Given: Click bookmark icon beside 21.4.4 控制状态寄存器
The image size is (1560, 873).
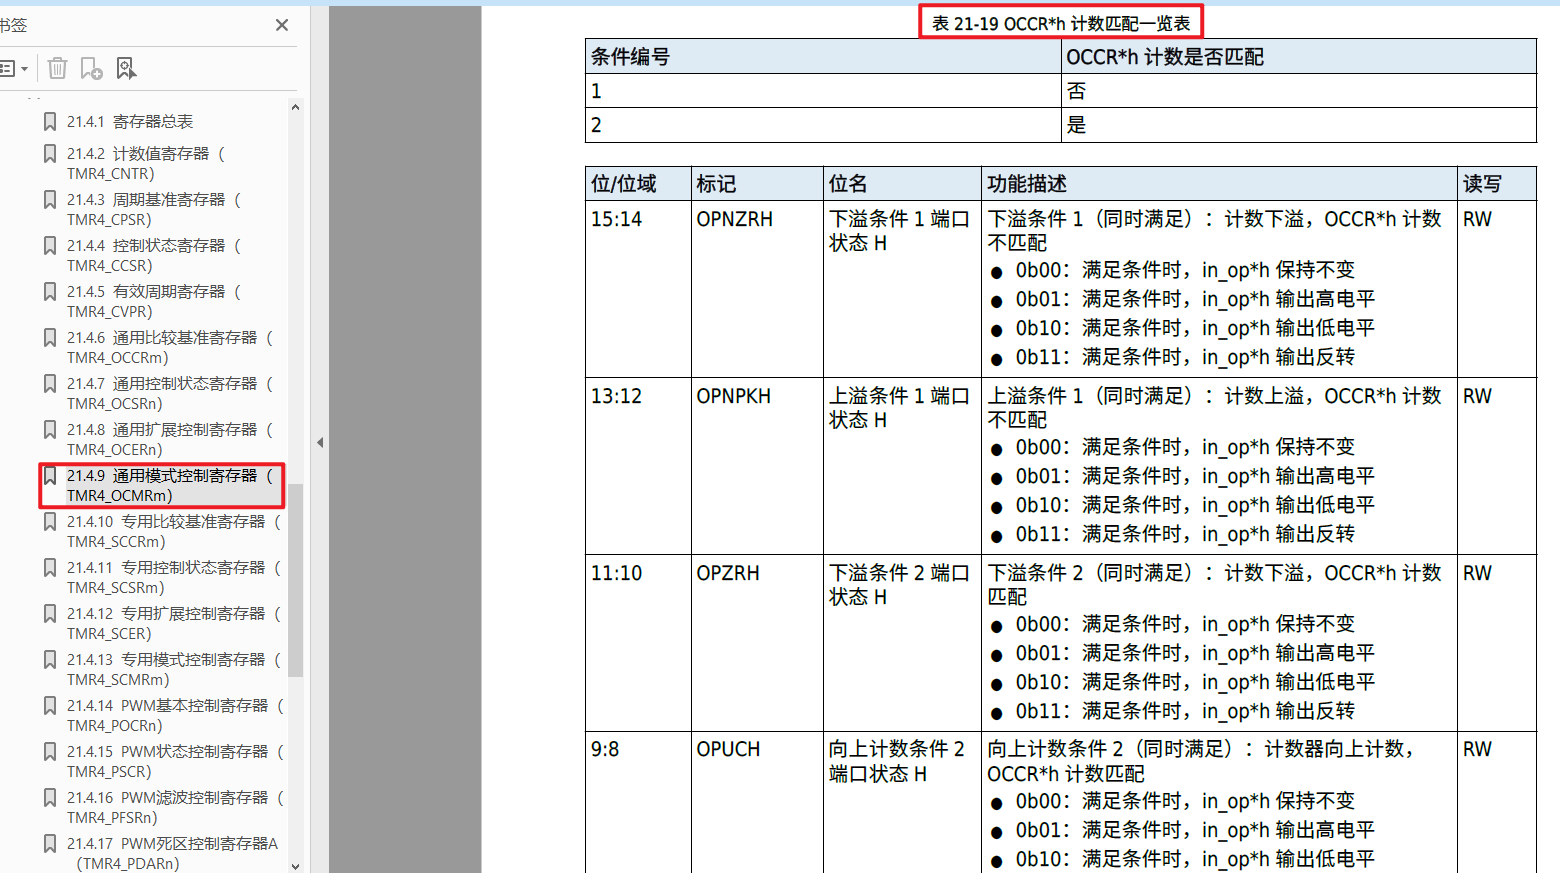Looking at the screenshot, I should (50, 245).
